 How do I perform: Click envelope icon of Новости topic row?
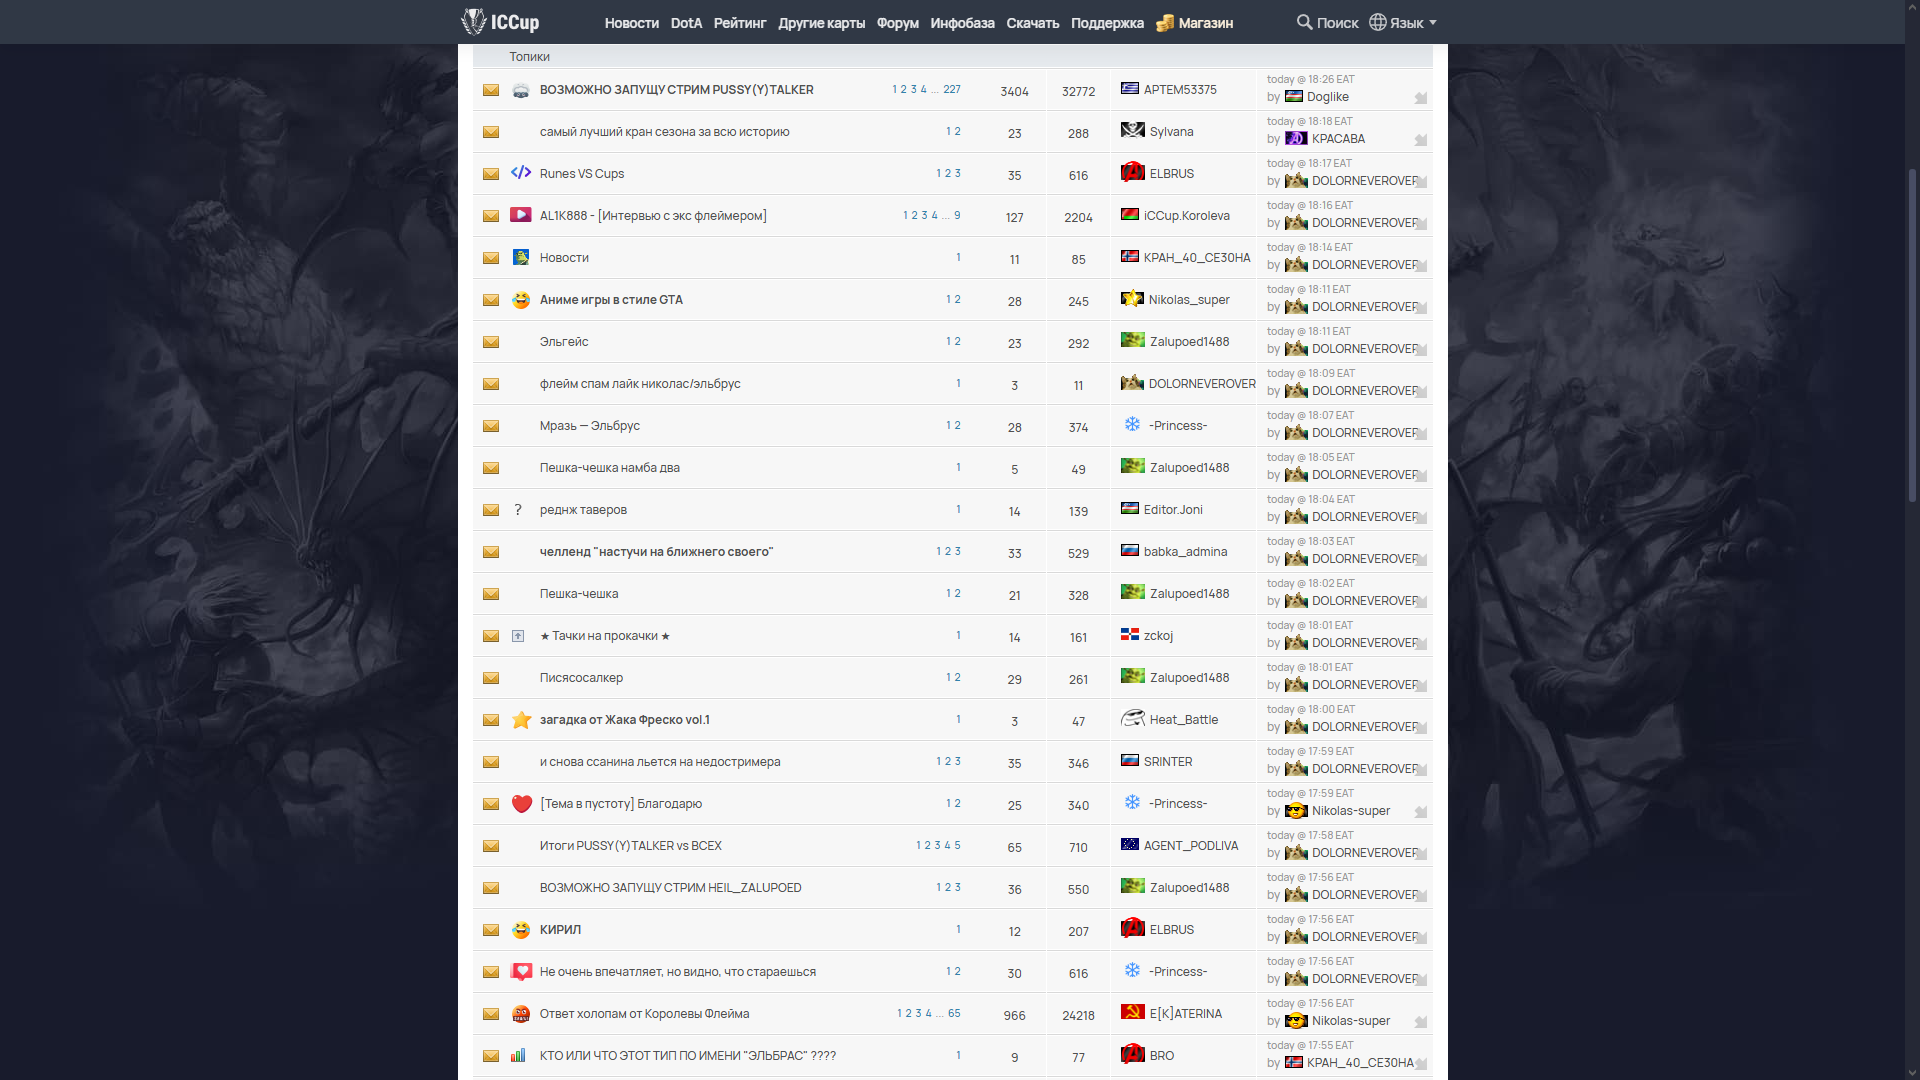tap(491, 258)
